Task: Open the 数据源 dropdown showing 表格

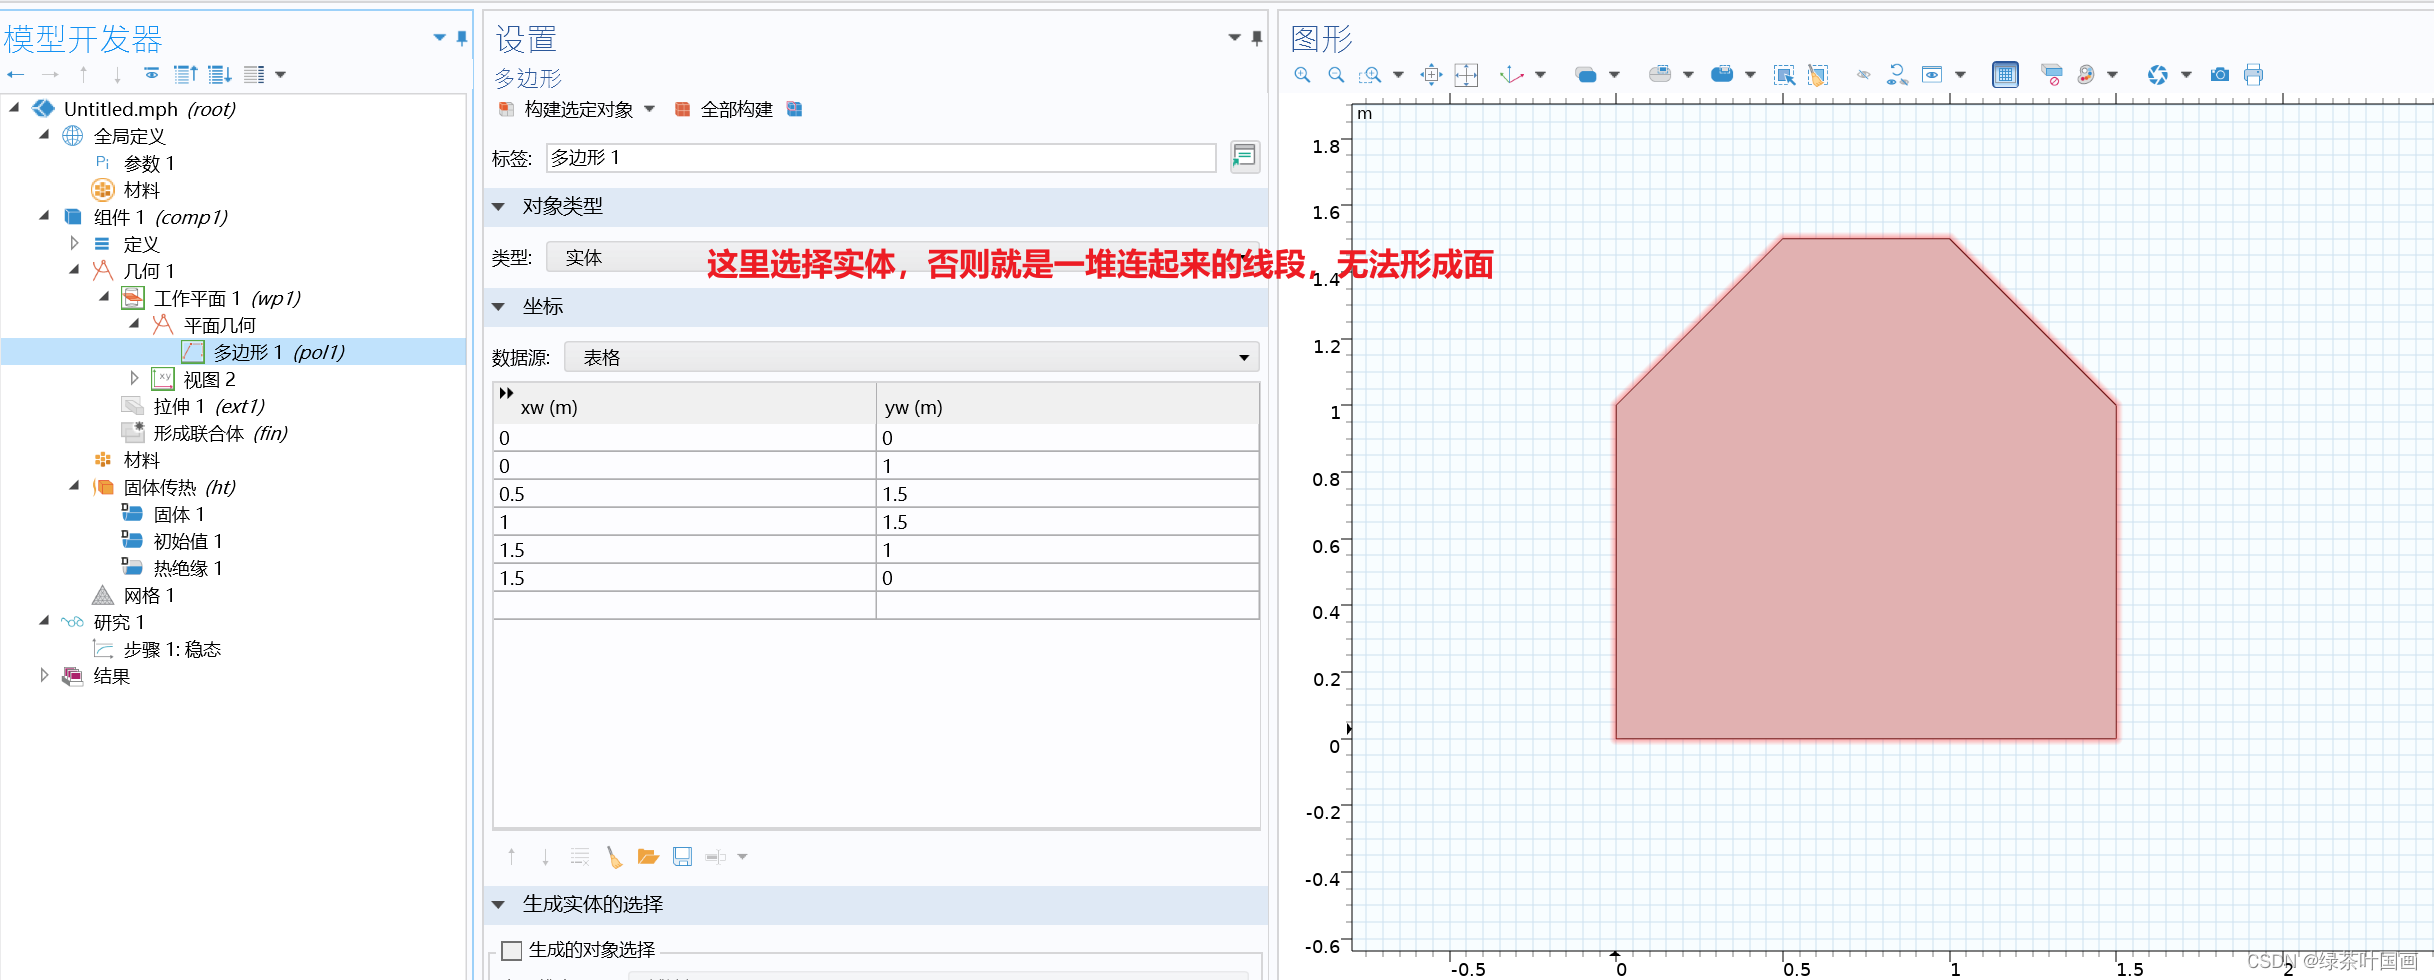Action: pyautogui.click(x=1243, y=356)
